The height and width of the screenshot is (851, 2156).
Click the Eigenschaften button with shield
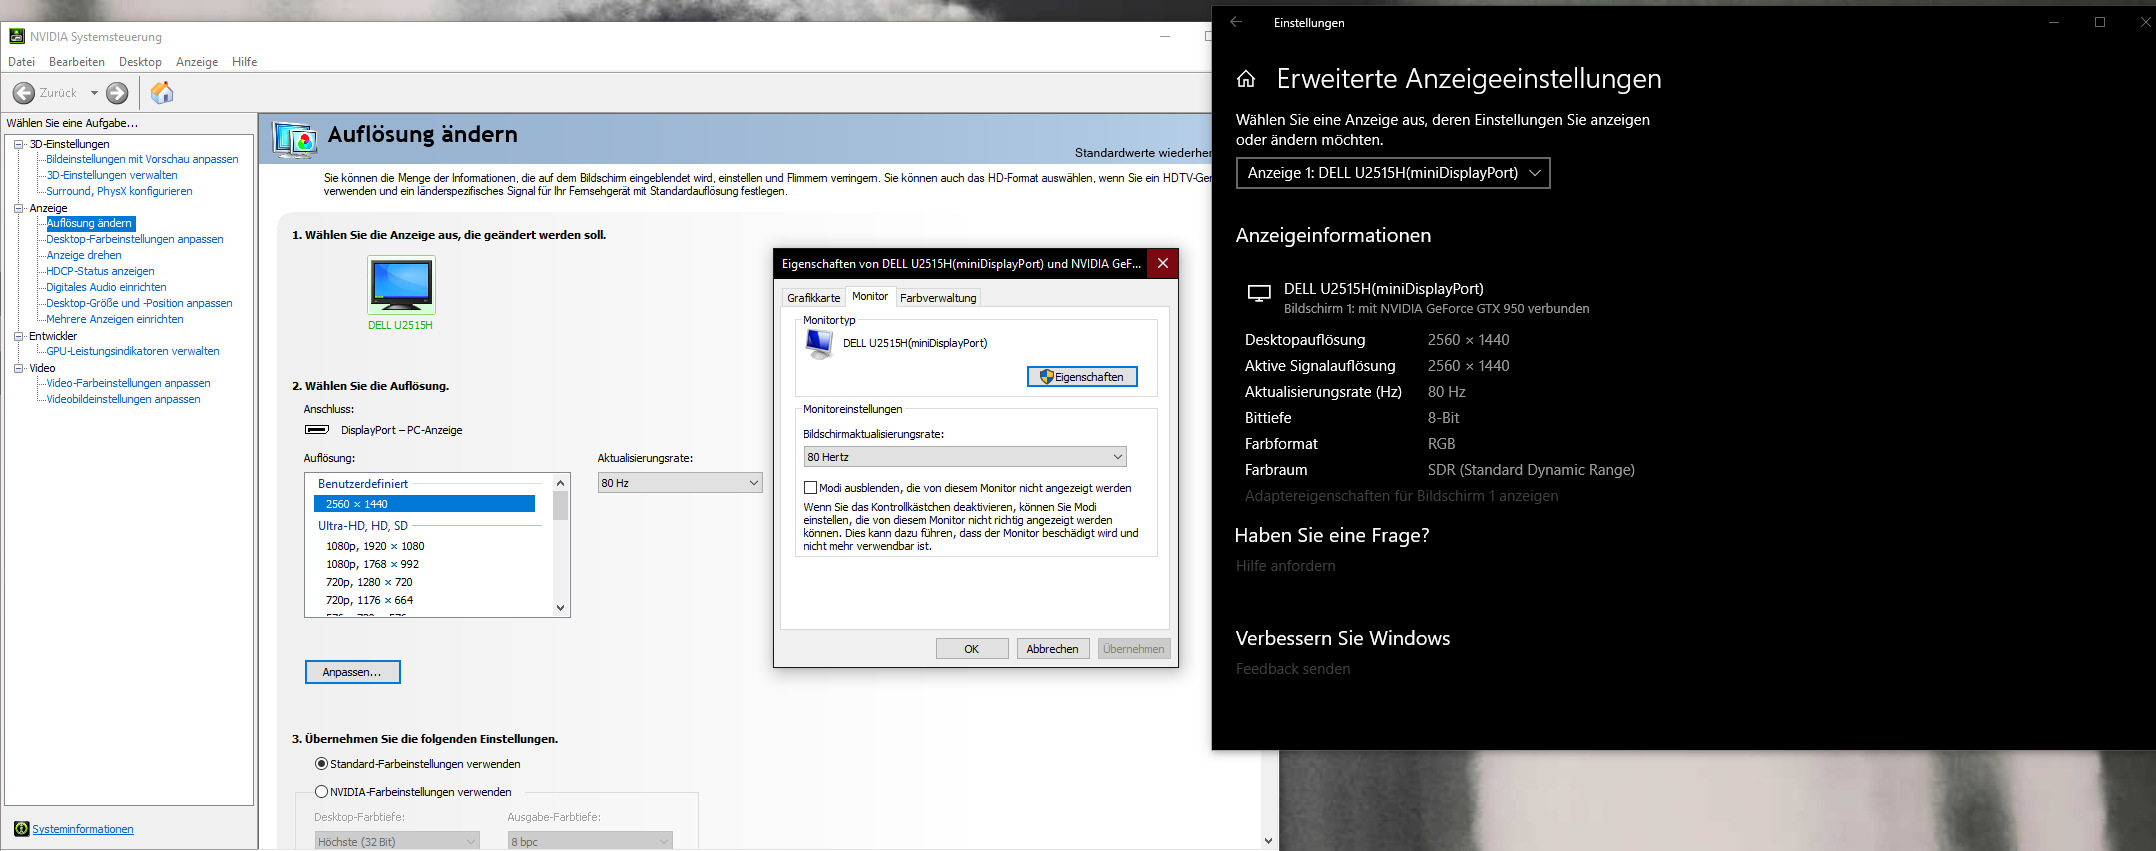pos(1082,377)
